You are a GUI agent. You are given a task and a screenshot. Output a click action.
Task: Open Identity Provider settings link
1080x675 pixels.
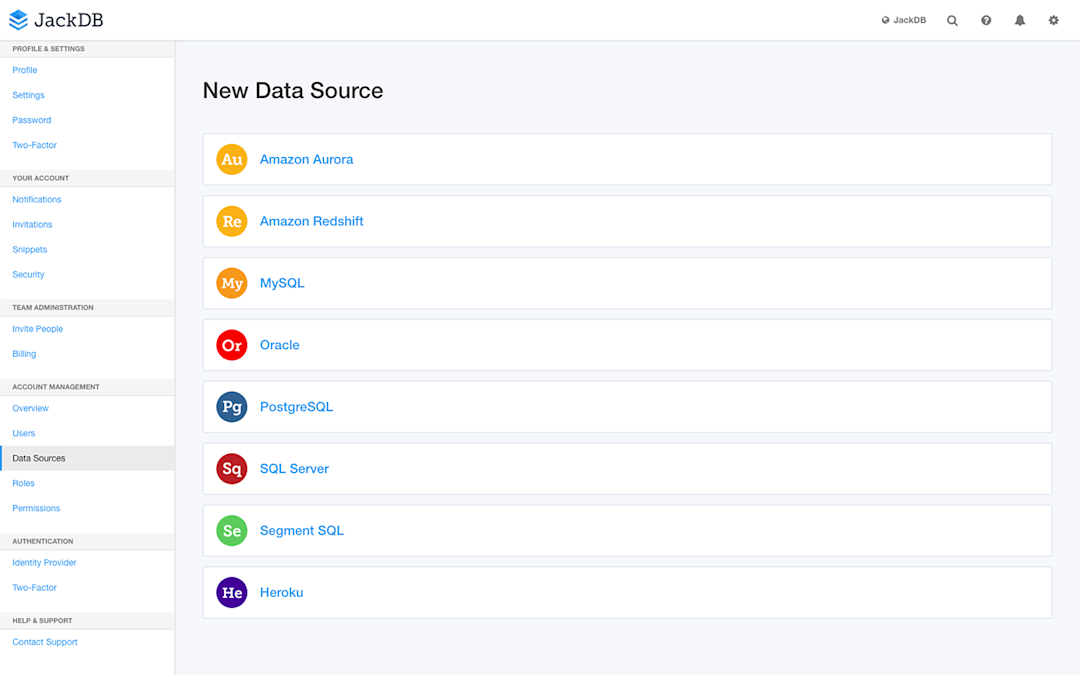(x=44, y=563)
